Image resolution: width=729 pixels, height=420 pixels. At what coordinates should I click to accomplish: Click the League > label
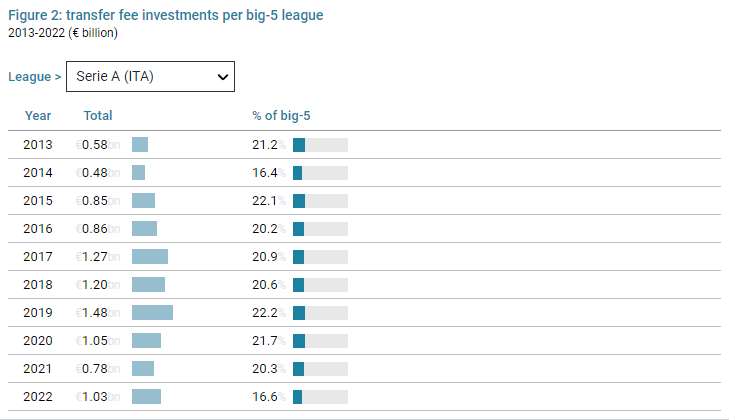pyautogui.click(x=35, y=76)
